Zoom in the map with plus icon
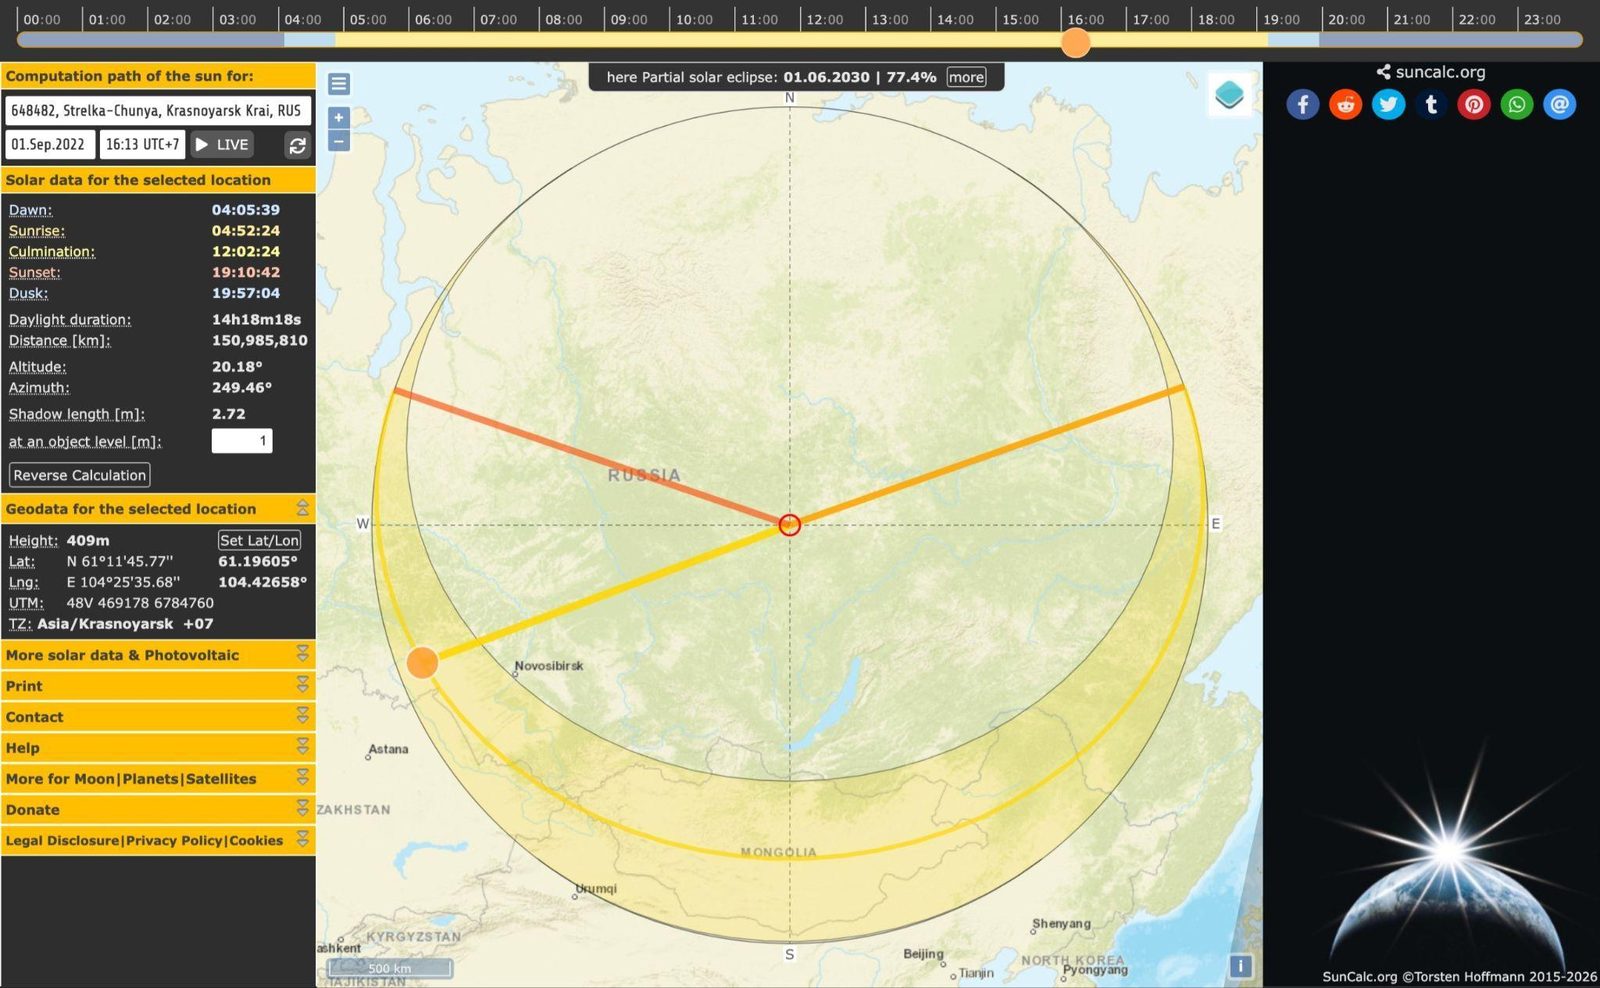Screen dimensions: 1600x988 pos(339,118)
